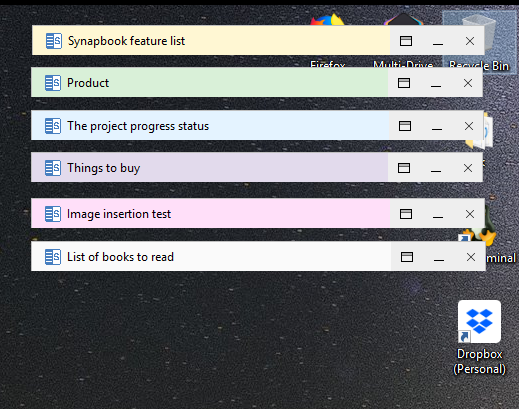Minimize the 'Product' note

click(436, 86)
